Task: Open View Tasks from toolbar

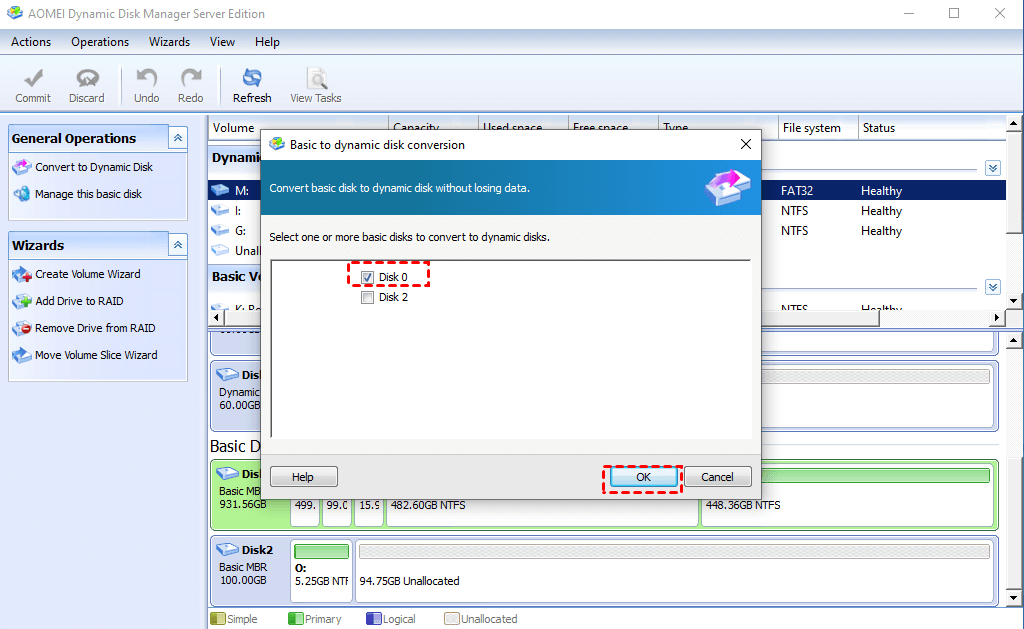Action: point(316,86)
